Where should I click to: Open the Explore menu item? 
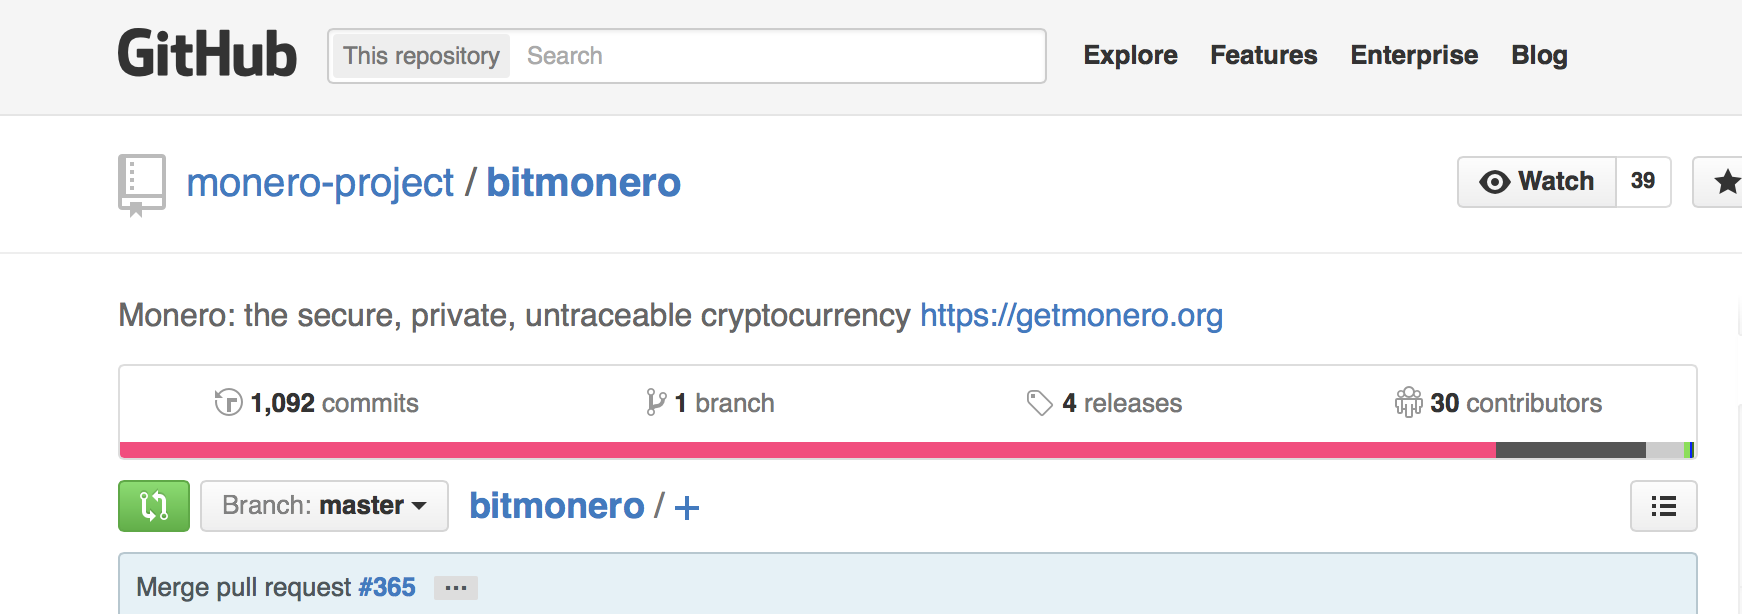pyautogui.click(x=1130, y=55)
